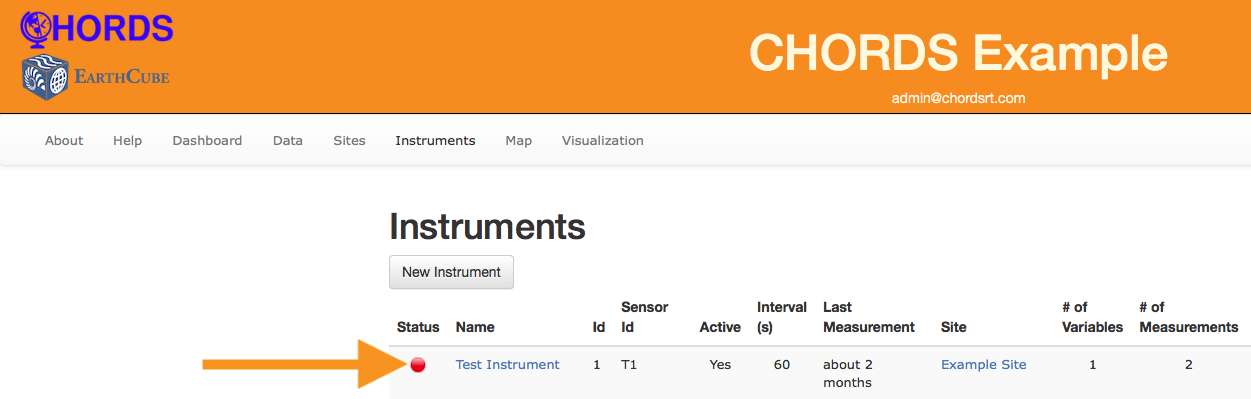Open the Data page
The height and width of the screenshot is (399, 1251).
point(288,141)
